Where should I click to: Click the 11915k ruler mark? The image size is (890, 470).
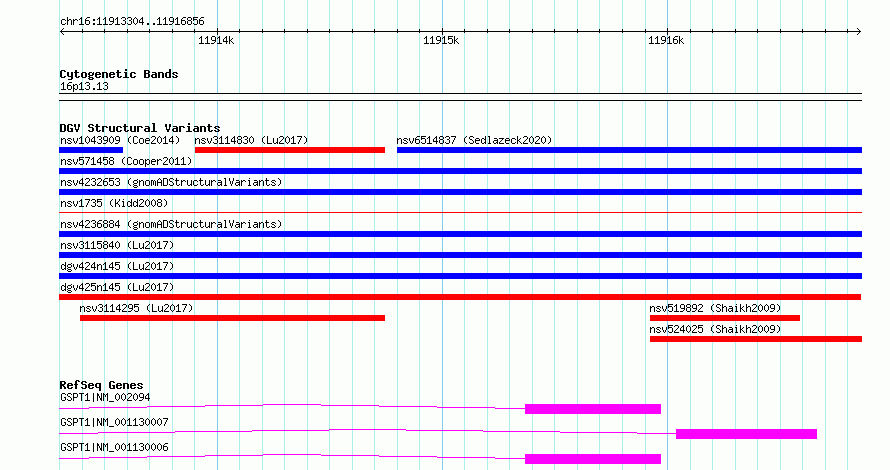point(441,40)
